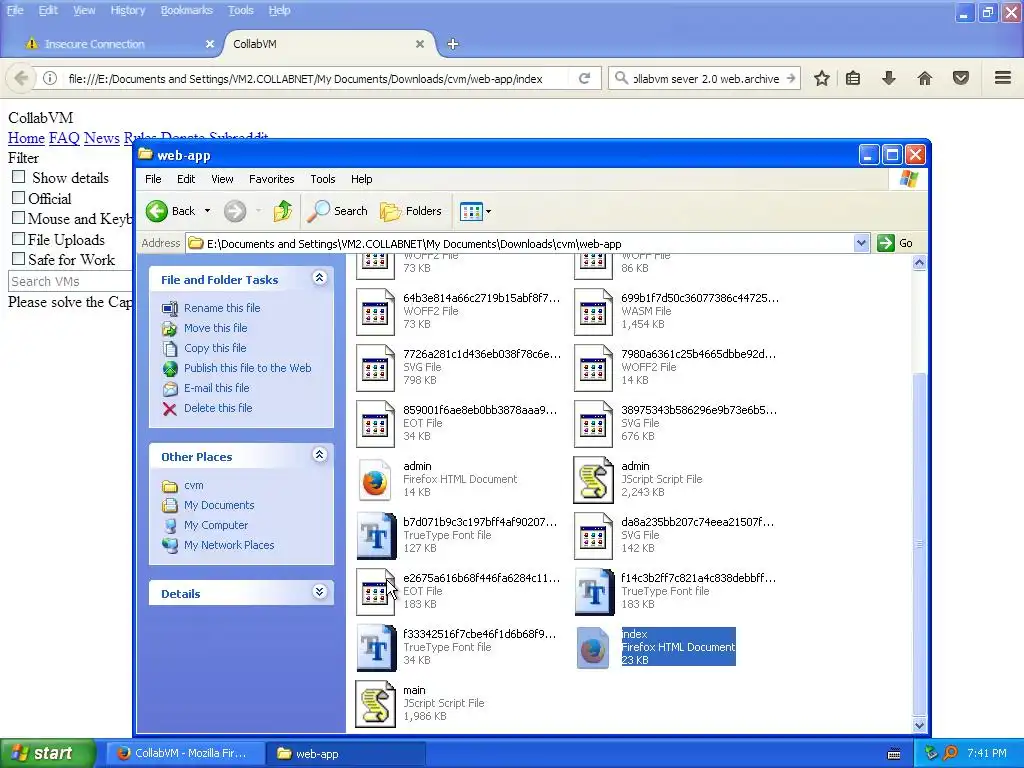
Task: Open the Back button history dropdown
Action: (x=208, y=211)
